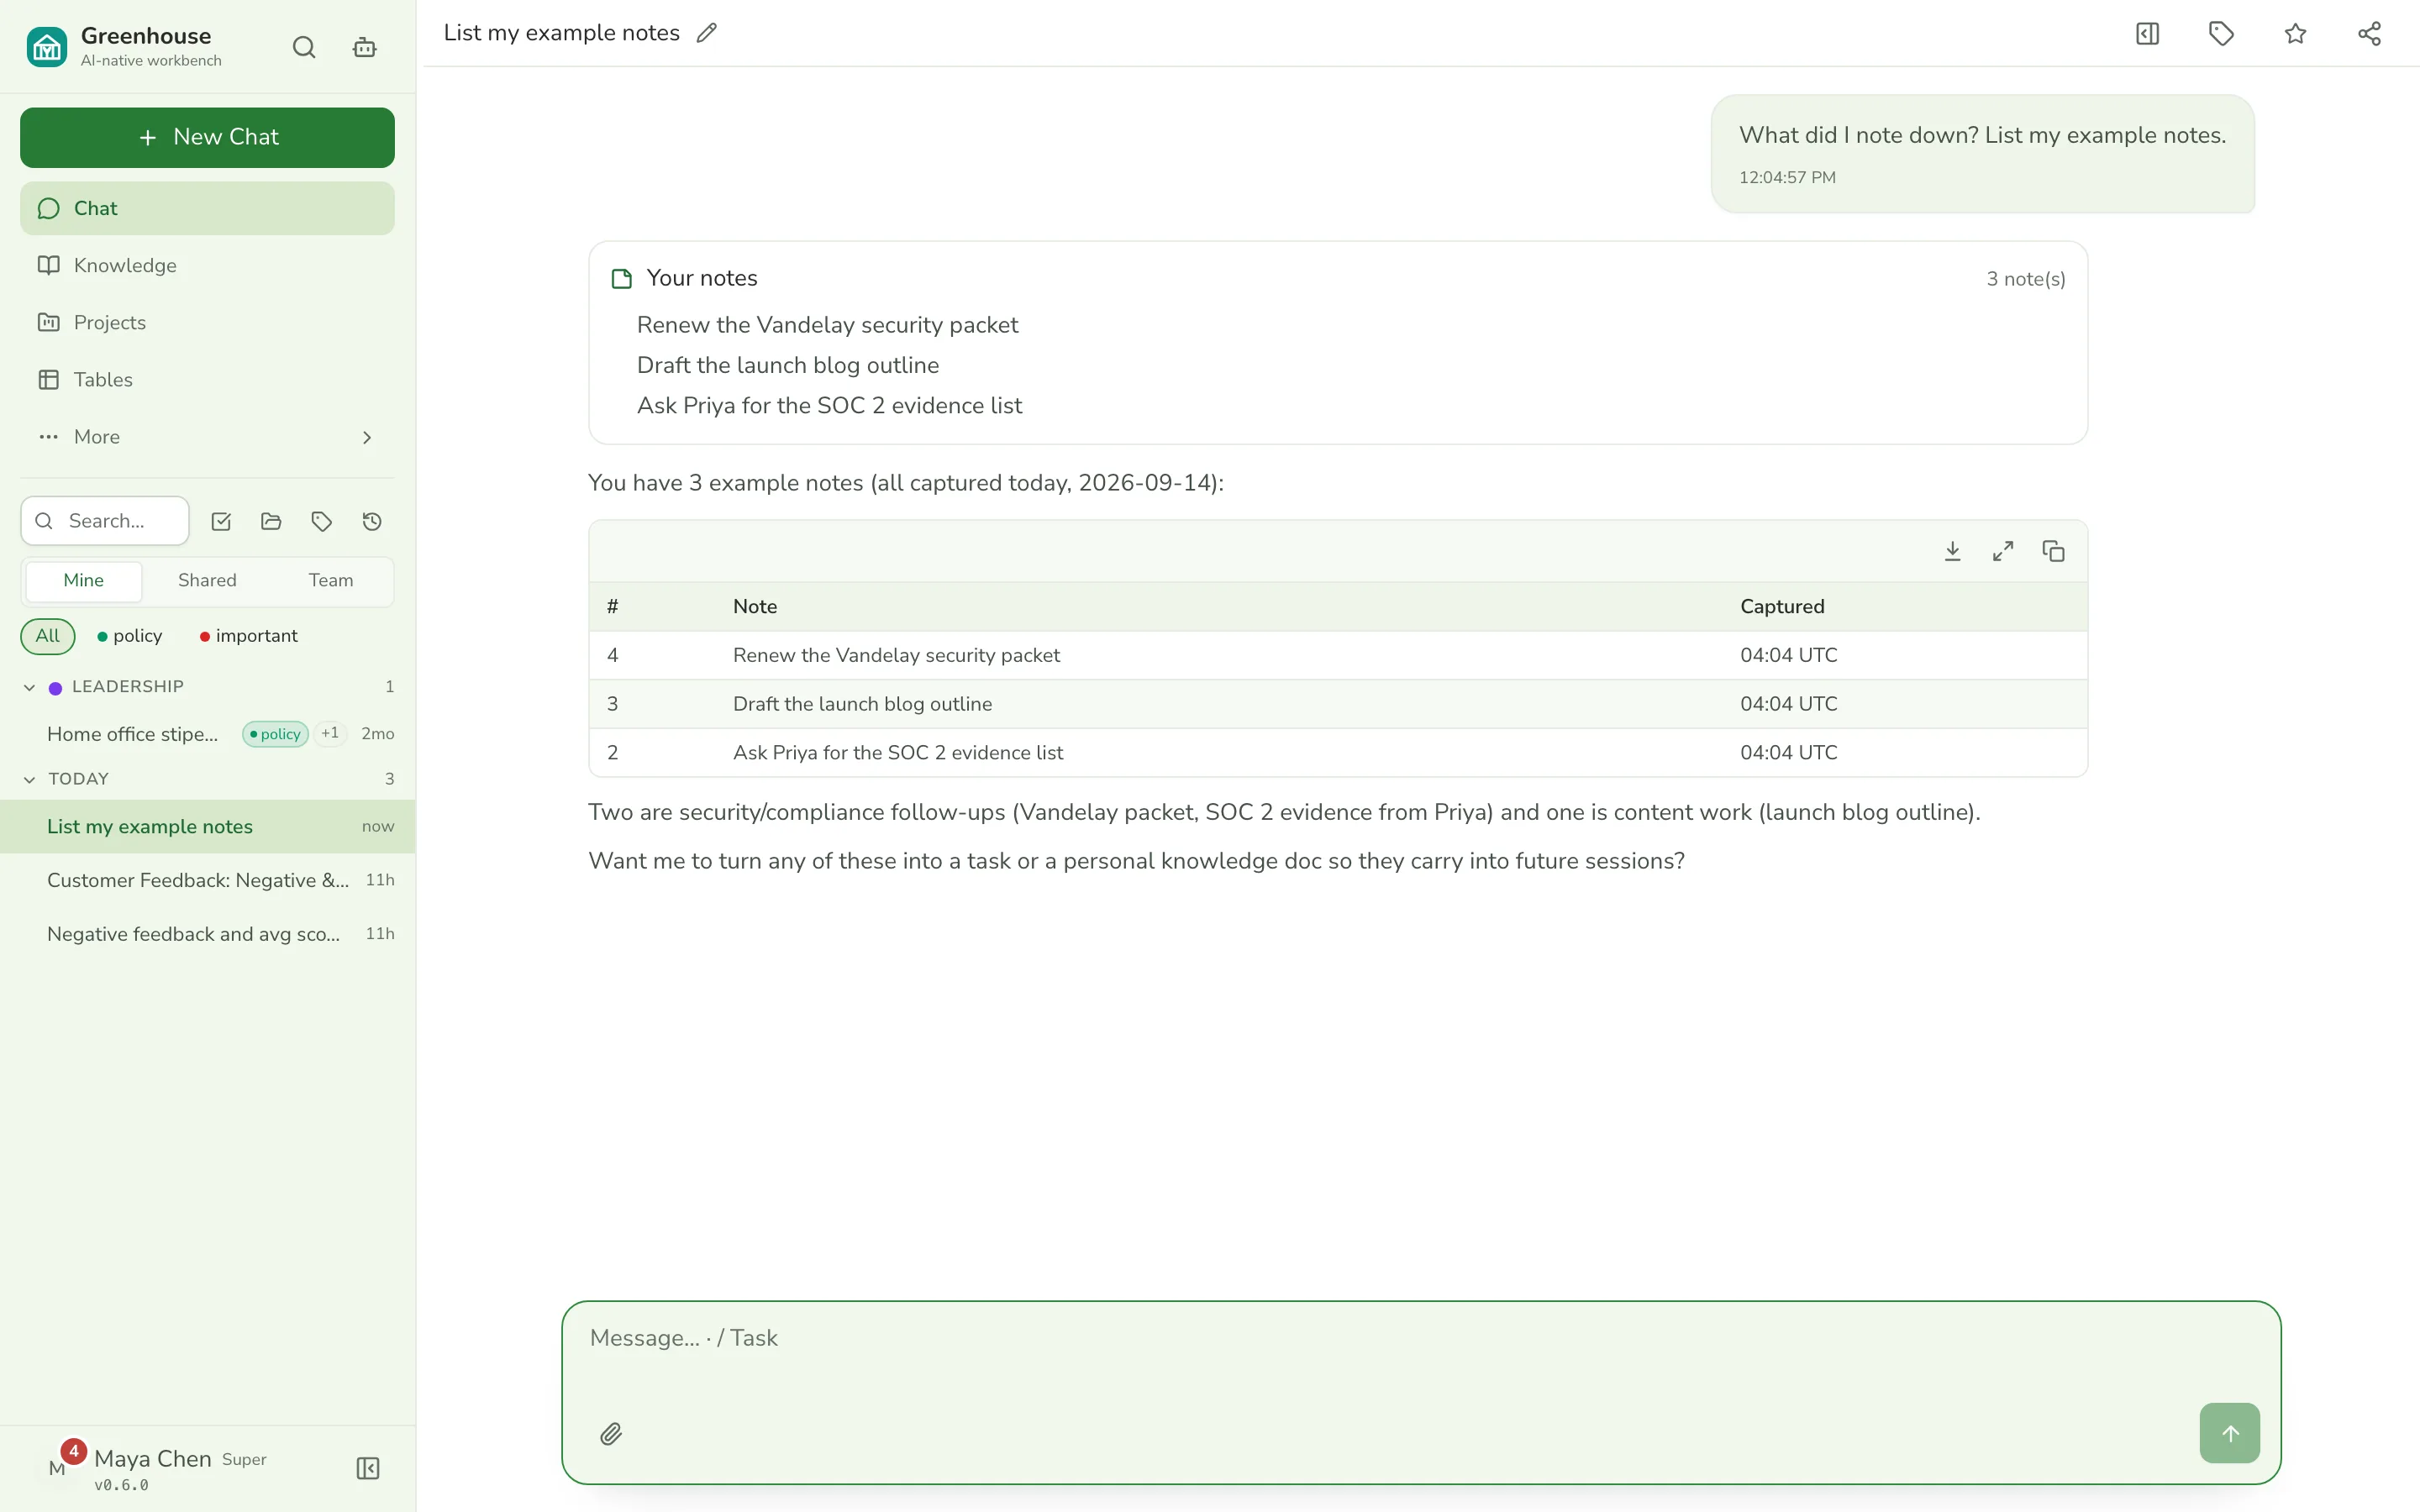Open the global search magnifier icon

pos(304,47)
